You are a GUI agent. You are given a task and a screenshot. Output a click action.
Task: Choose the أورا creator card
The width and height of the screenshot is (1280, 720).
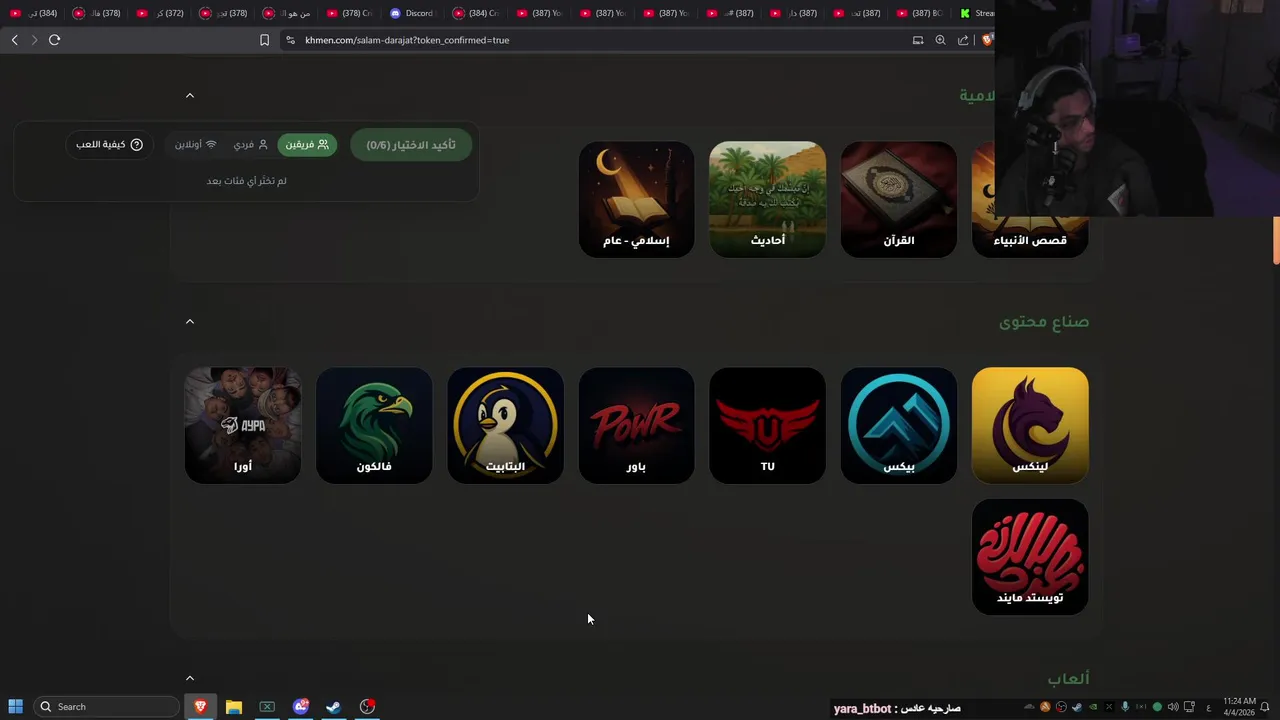tap(242, 425)
